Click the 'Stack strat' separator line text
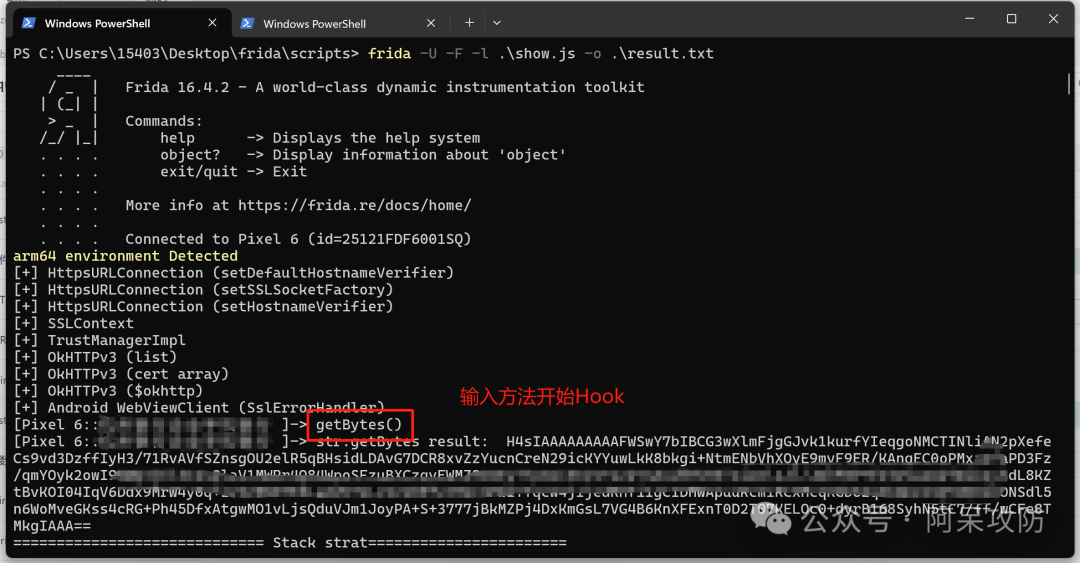The width and height of the screenshot is (1080, 563). click(x=290, y=543)
